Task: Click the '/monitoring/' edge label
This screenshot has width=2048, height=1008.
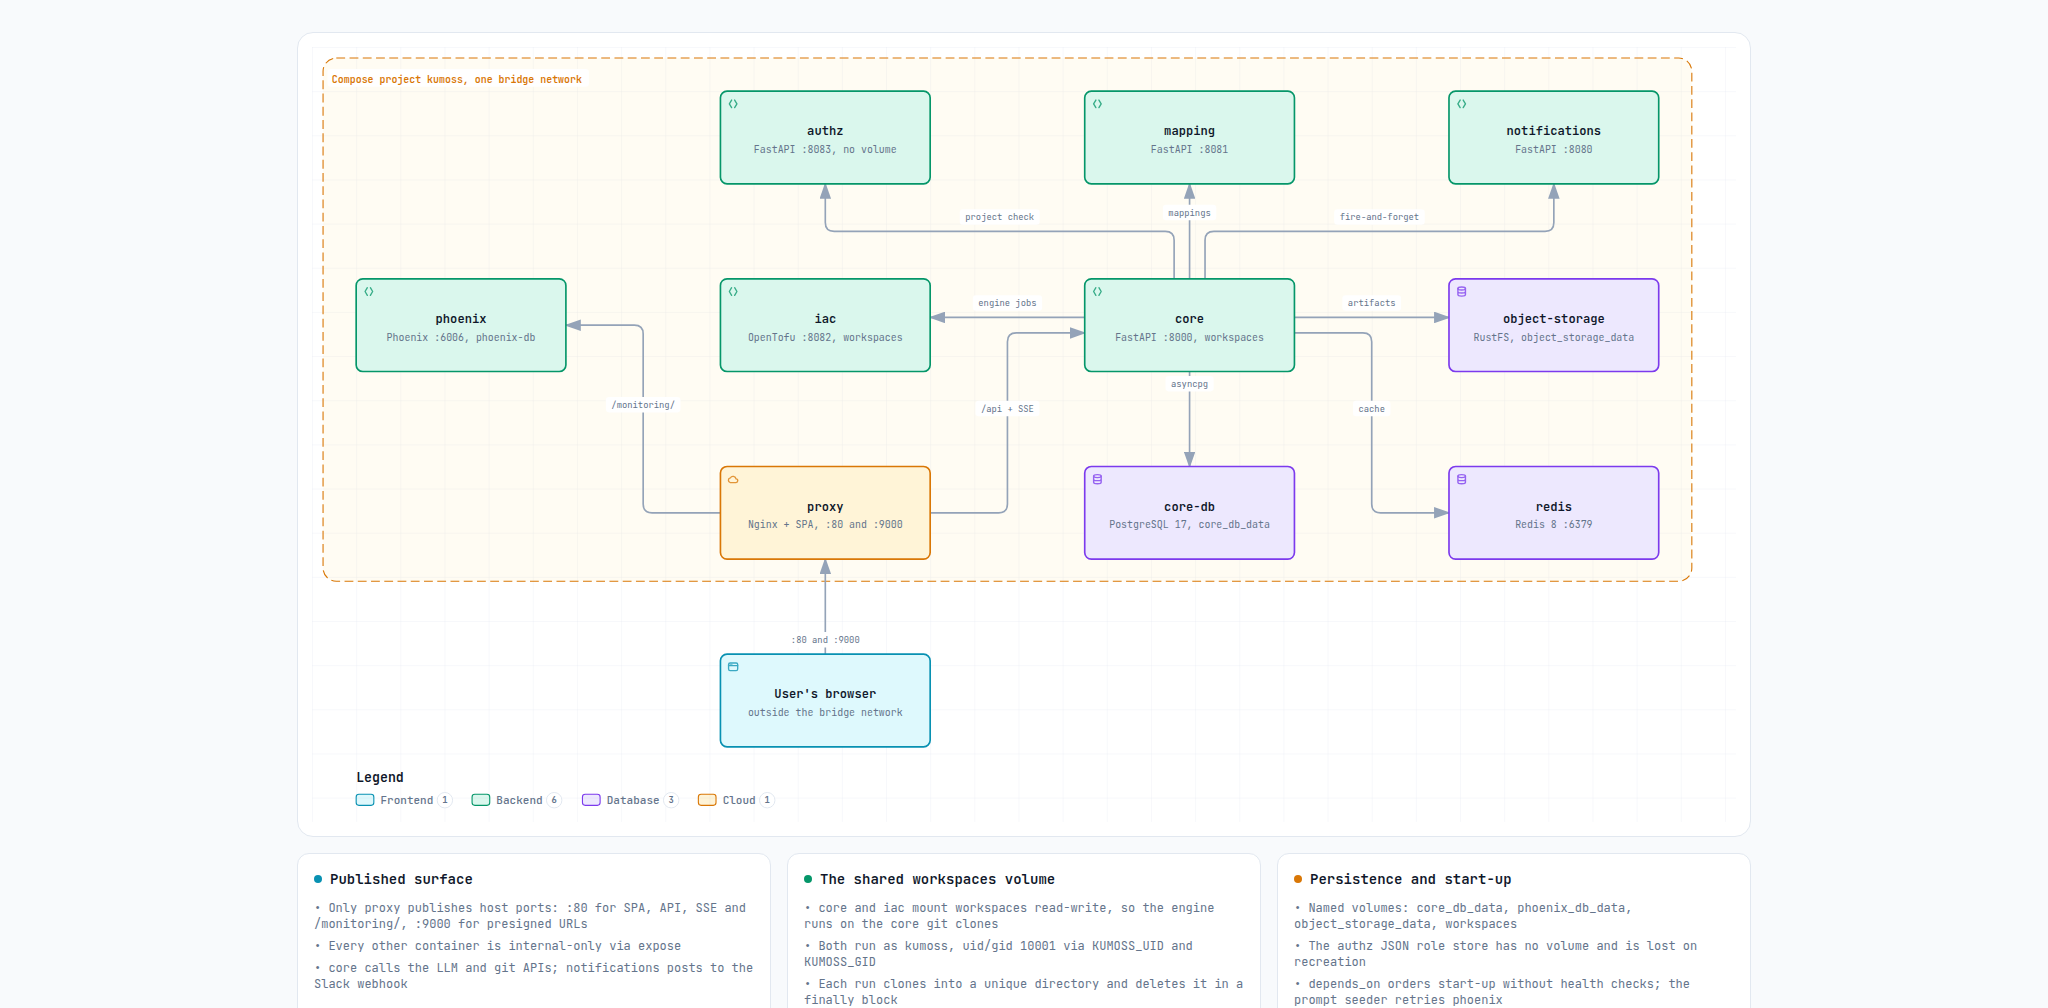Action: coord(643,405)
